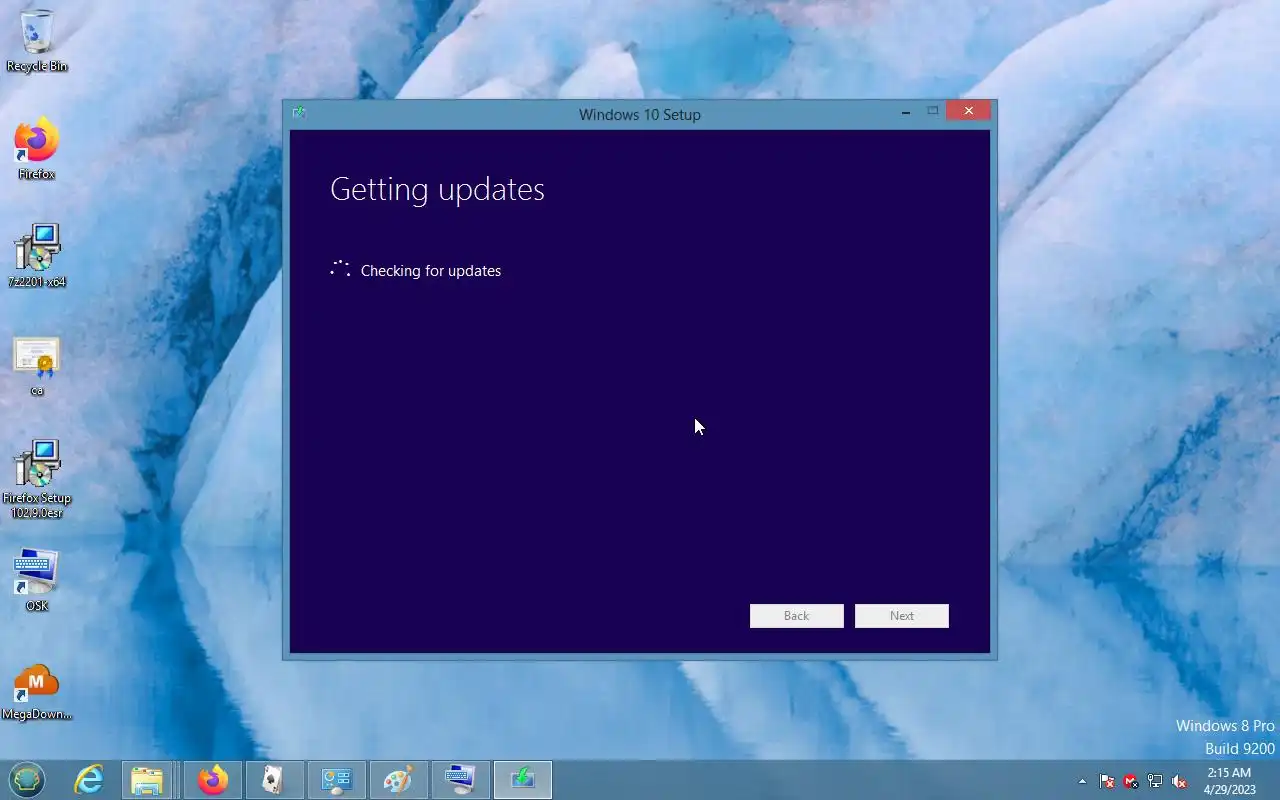Open the Action Center flag tray icon

1107,781
